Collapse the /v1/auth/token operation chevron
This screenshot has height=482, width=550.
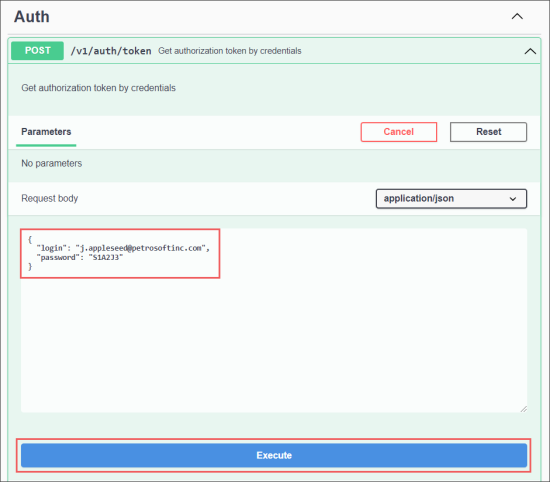[530, 51]
